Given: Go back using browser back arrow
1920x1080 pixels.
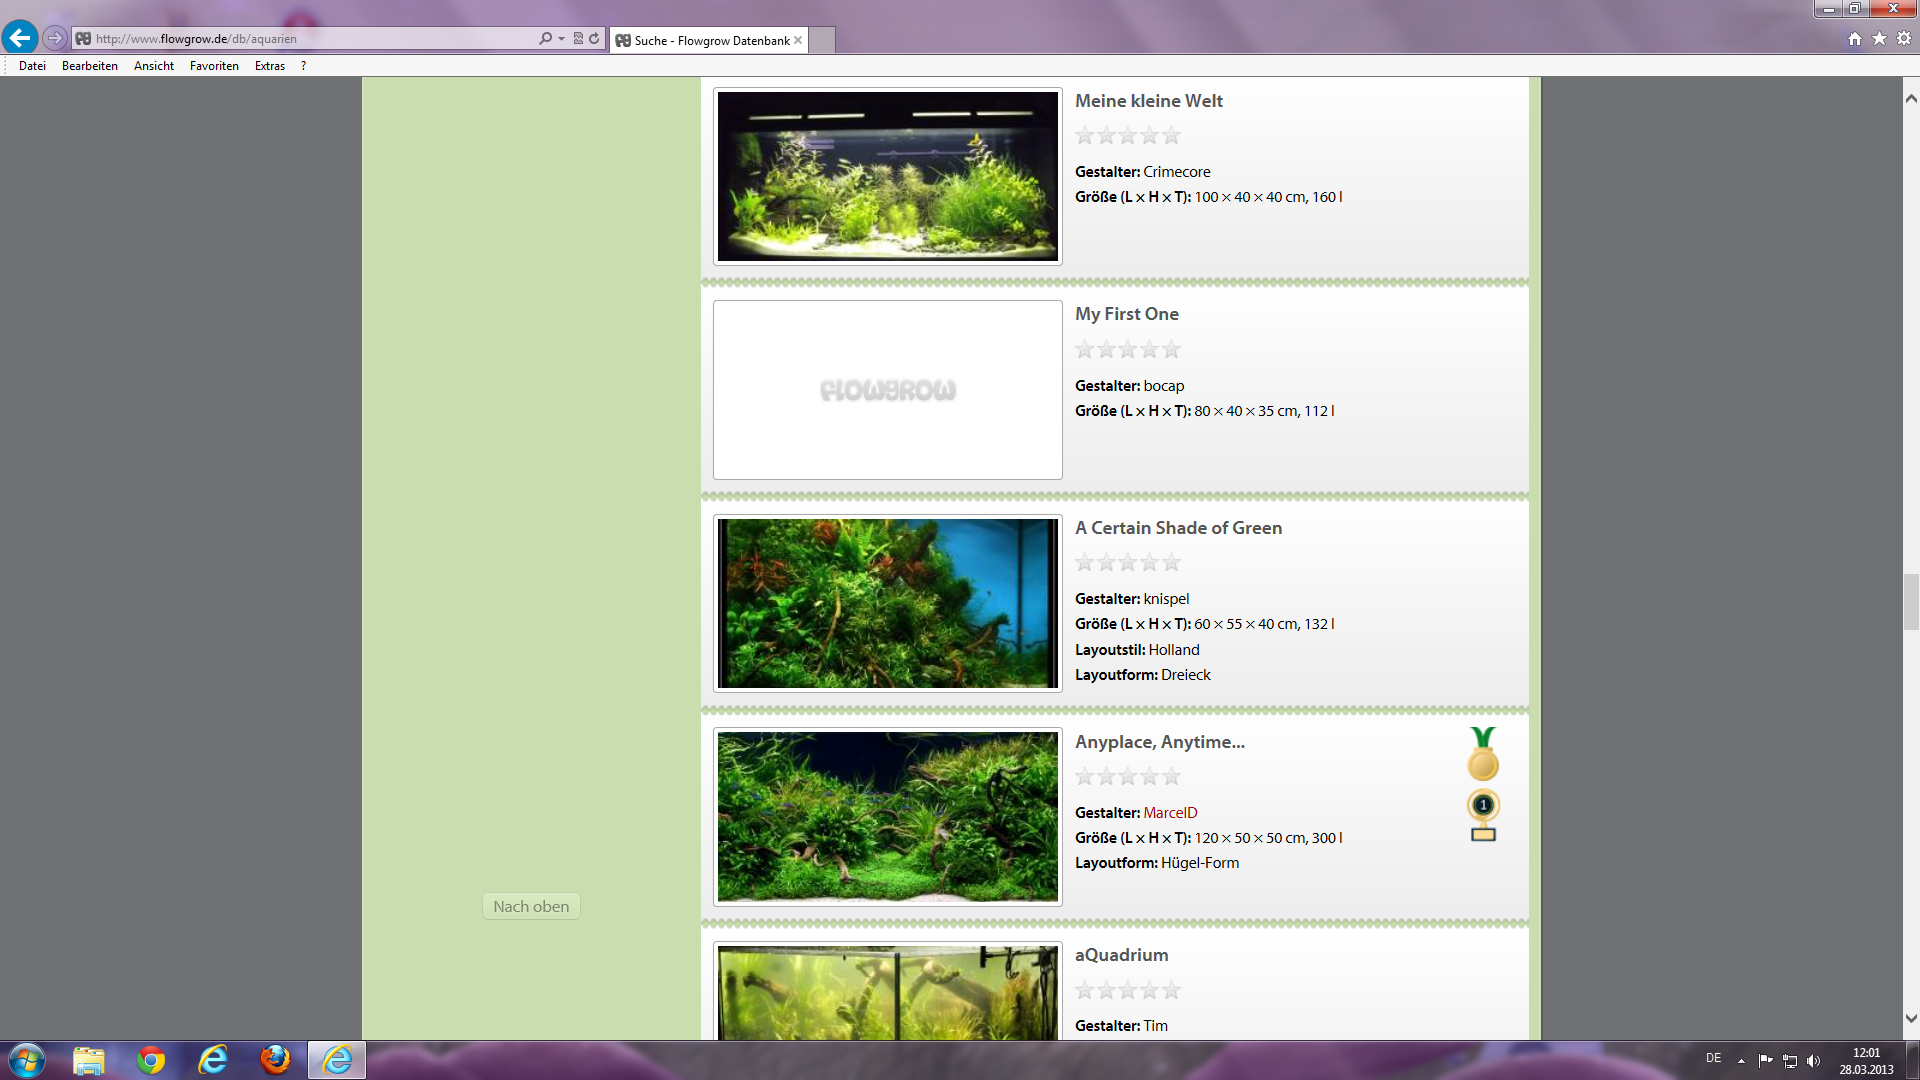Looking at the screenshot, I should [x=20, y=38].
